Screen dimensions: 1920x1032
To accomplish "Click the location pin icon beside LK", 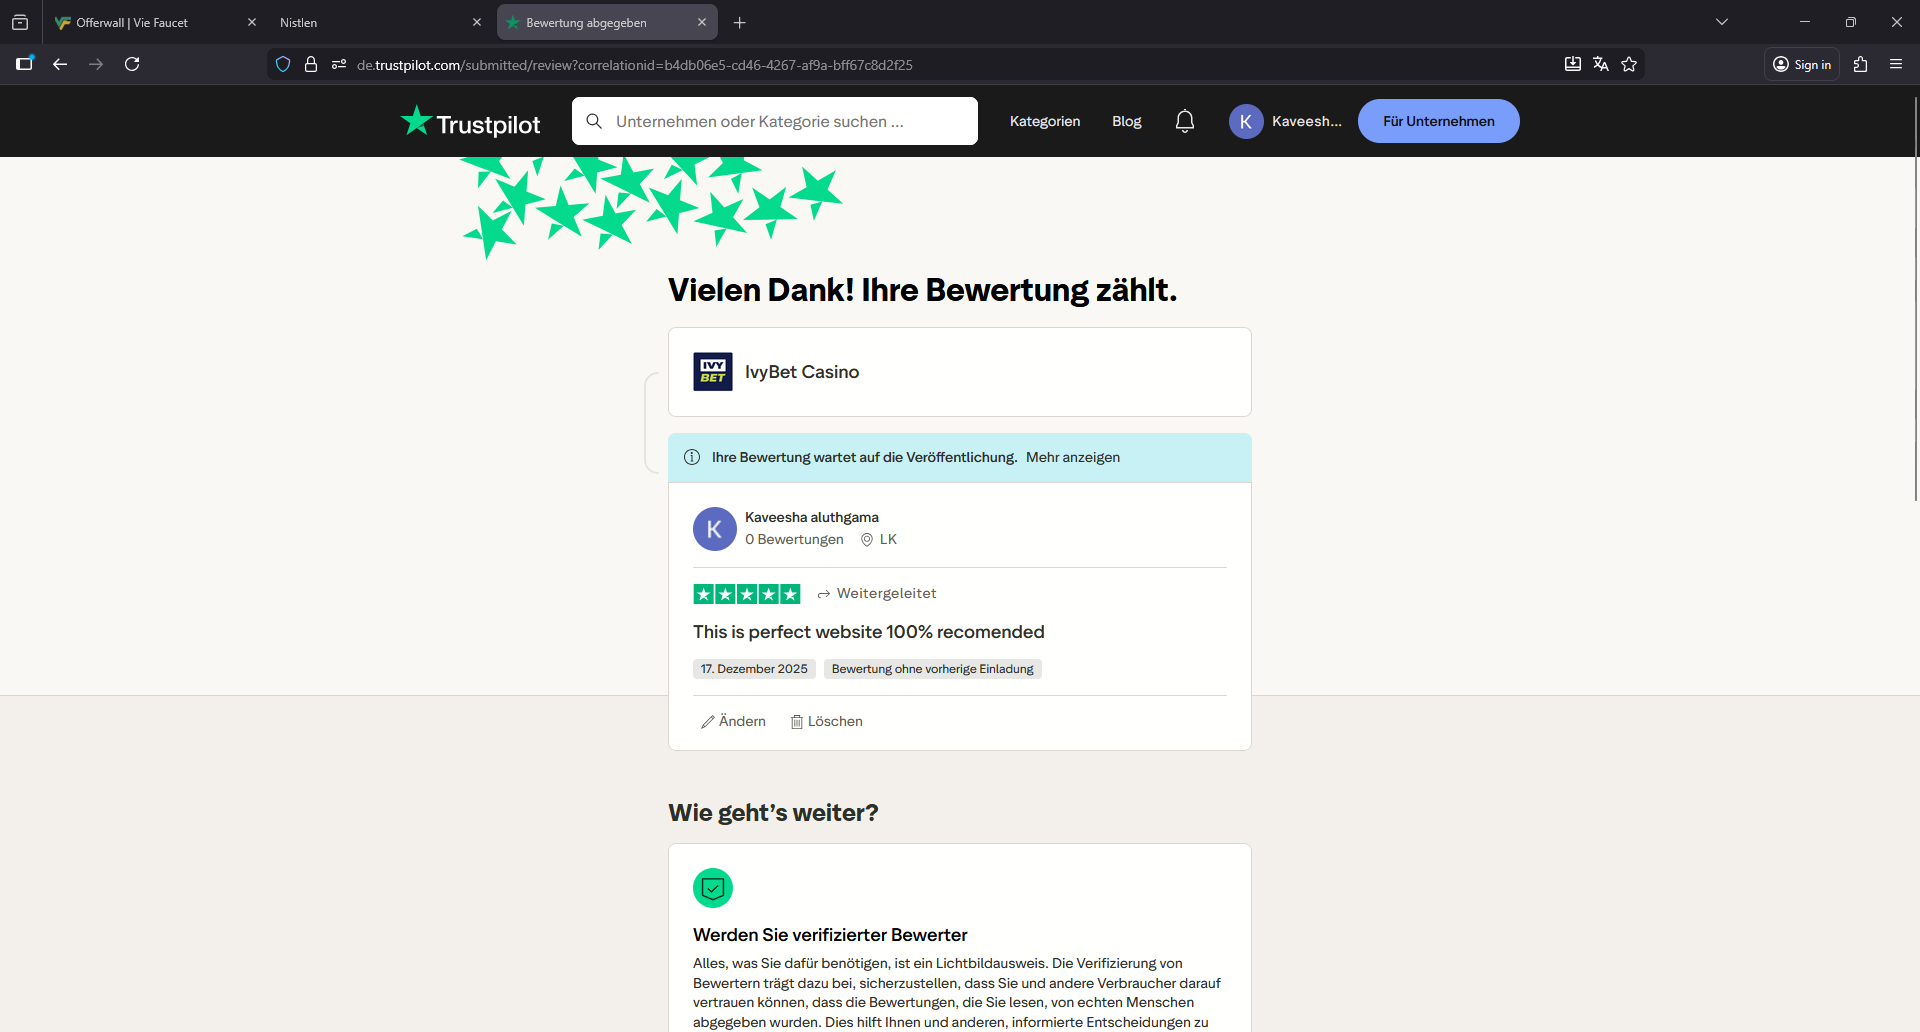I will (x=867, y=540).
